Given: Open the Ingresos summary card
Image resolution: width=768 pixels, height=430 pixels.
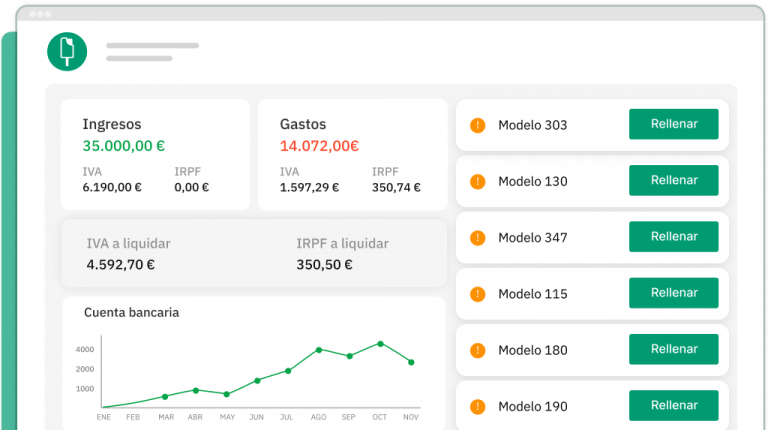Looking at the screenshot, I should tap(155, 154).
